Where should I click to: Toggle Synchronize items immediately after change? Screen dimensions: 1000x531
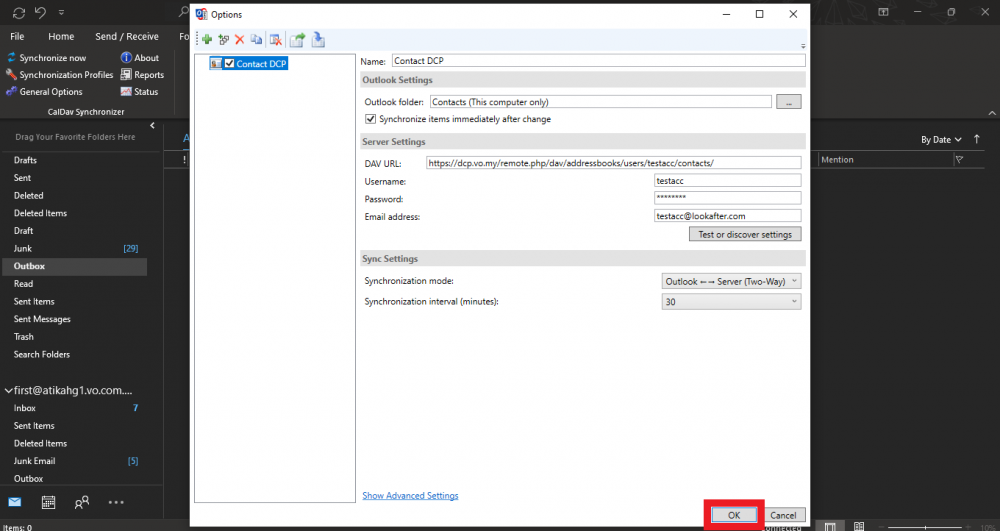coord(371,119)
